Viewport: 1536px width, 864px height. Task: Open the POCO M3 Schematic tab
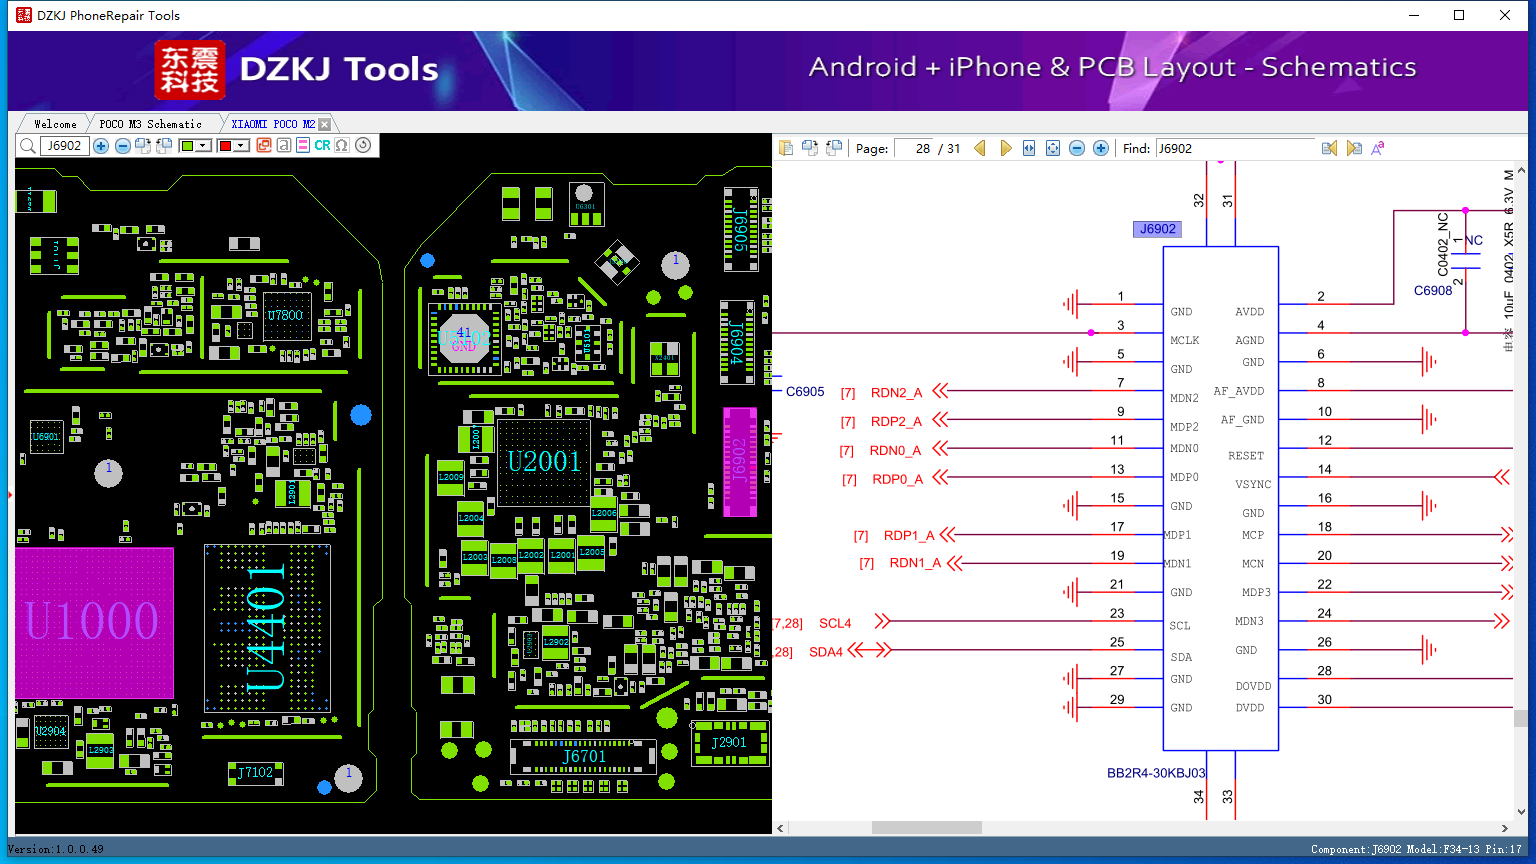150,124
